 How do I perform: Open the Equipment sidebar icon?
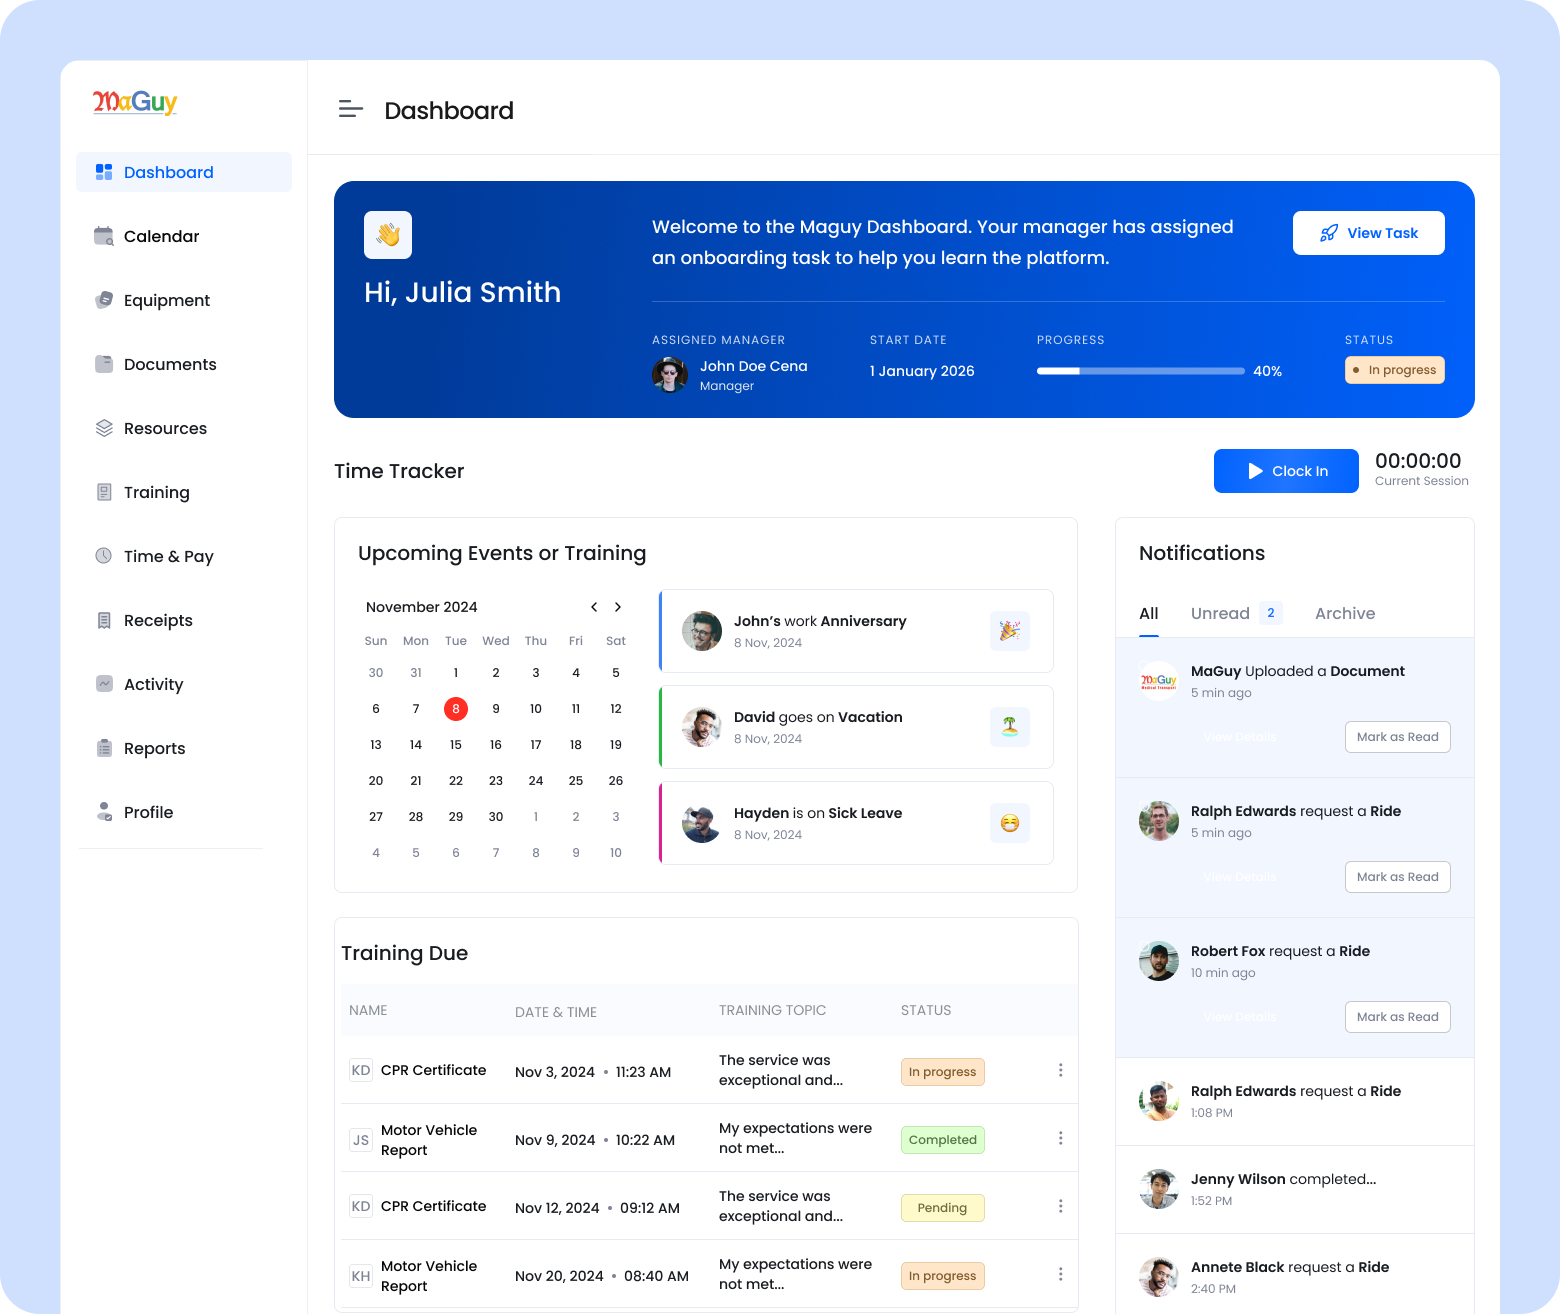pos(104,300)
